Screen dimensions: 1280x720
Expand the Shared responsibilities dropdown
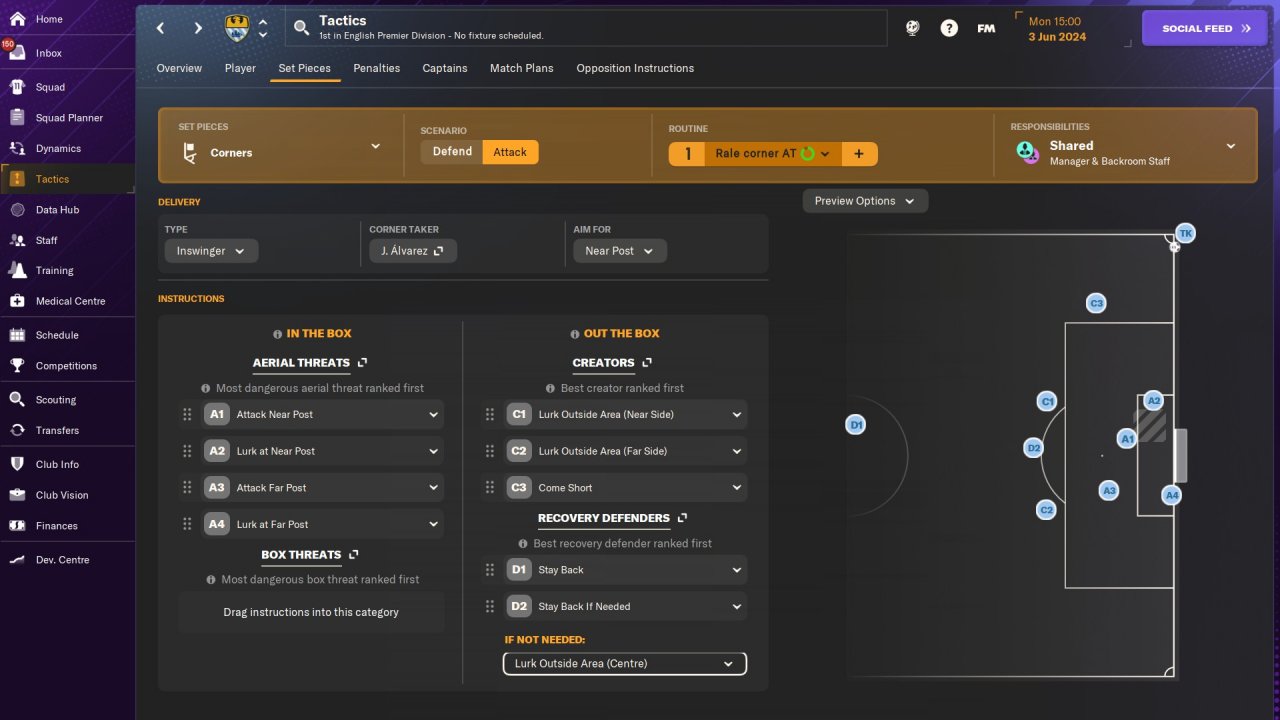(x=1125, y=146)
